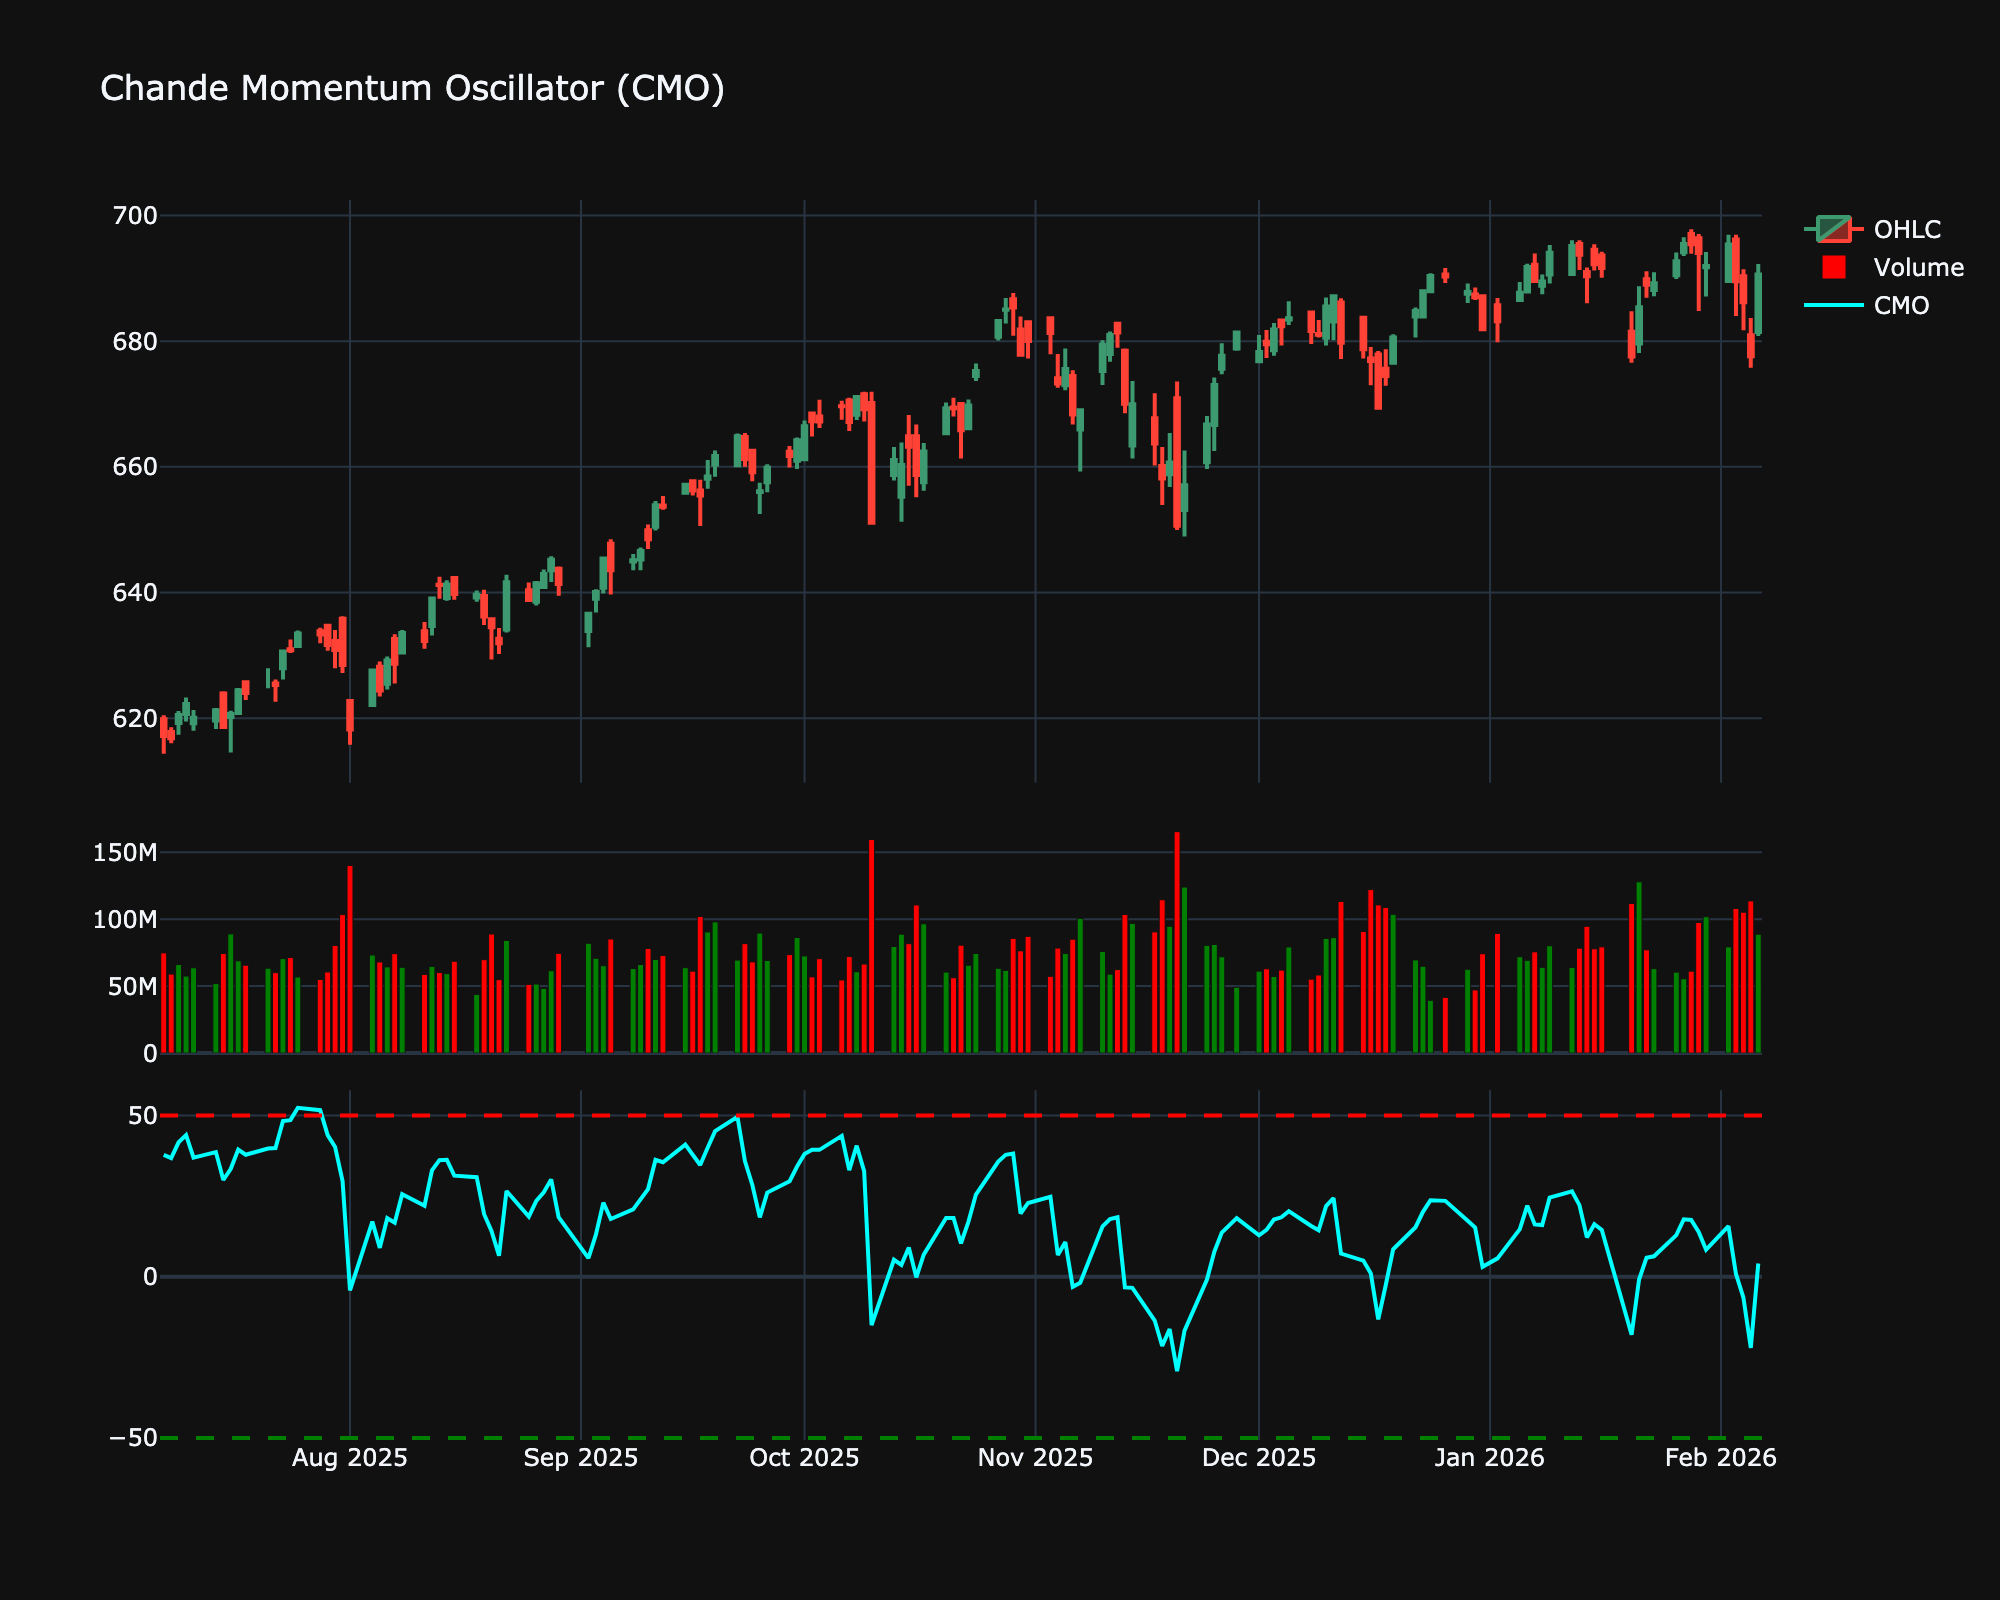The width and height of the screenshot is (2000, 1600).
Task: Select the Dec 2025 date label
Action: point(1258,1458)
